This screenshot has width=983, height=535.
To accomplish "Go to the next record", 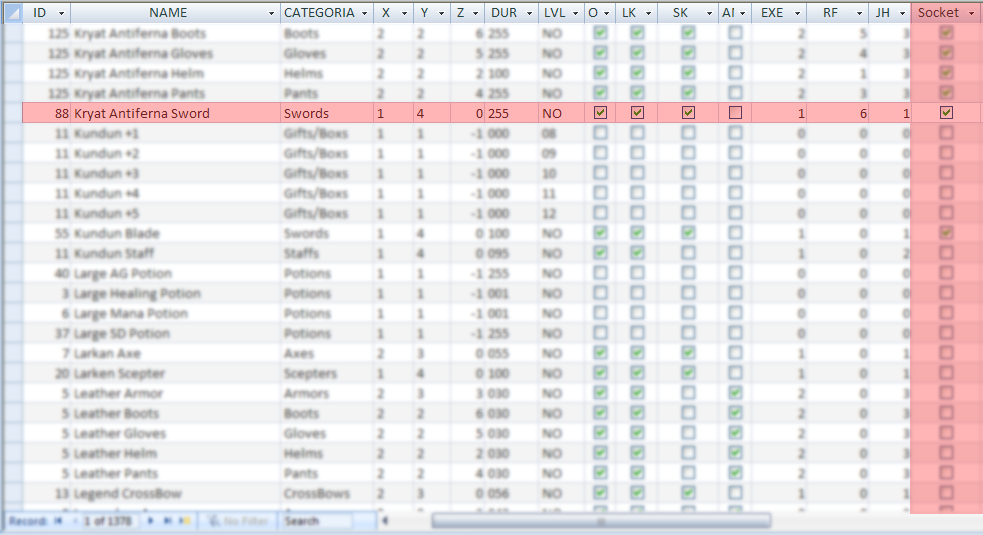I will [x=151, y=521].
